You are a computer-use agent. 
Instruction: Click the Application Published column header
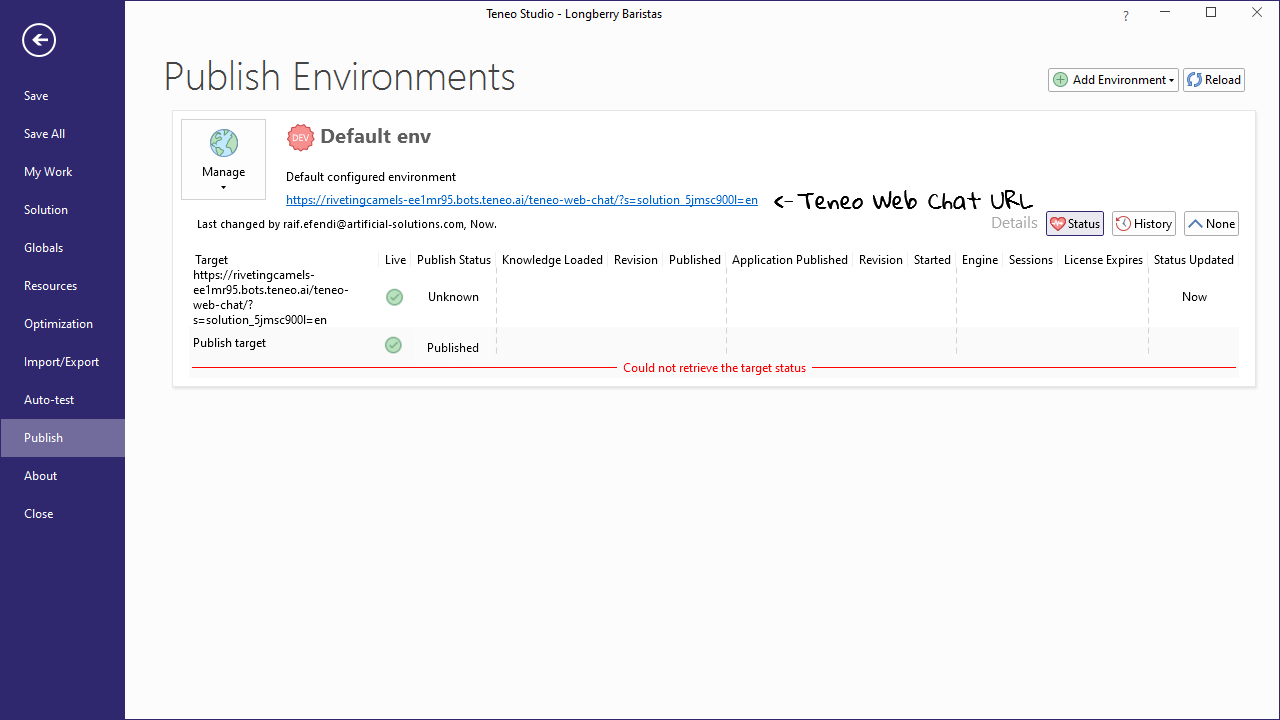point(790,260)
